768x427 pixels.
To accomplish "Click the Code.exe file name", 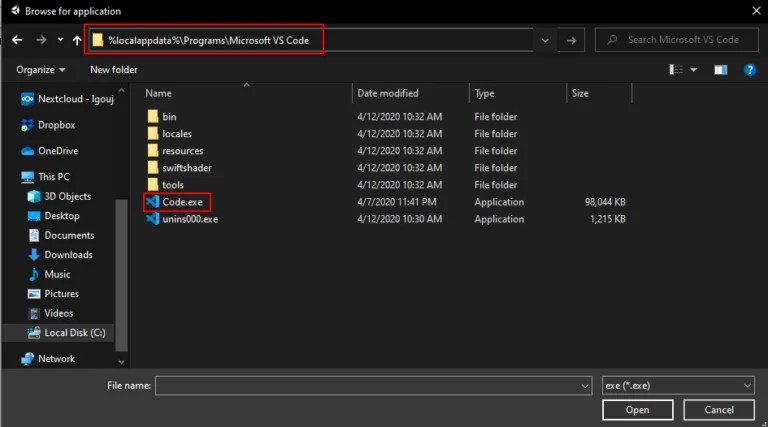I will 182,202.
